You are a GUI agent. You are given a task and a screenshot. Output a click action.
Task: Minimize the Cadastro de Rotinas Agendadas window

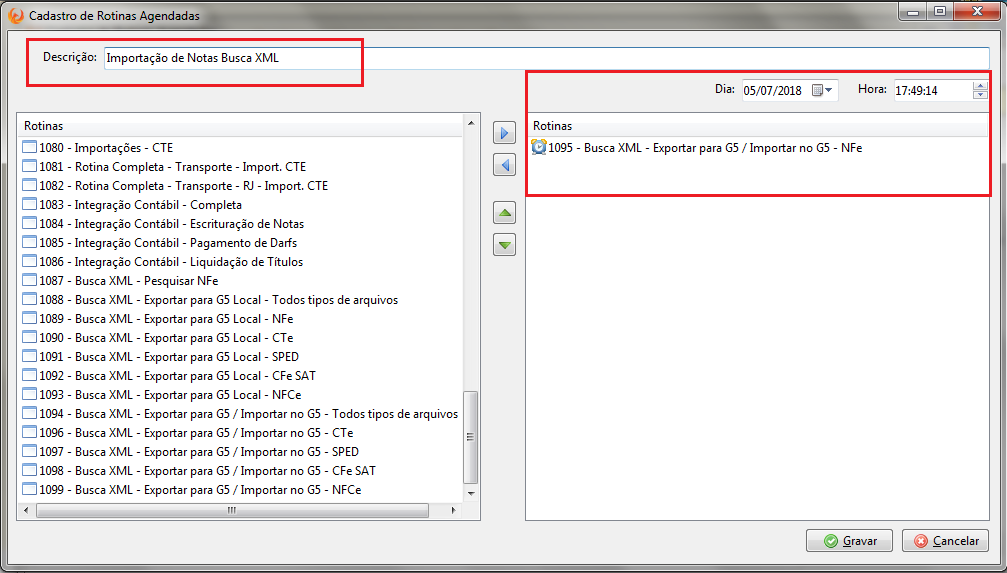[x=913, y=11]
